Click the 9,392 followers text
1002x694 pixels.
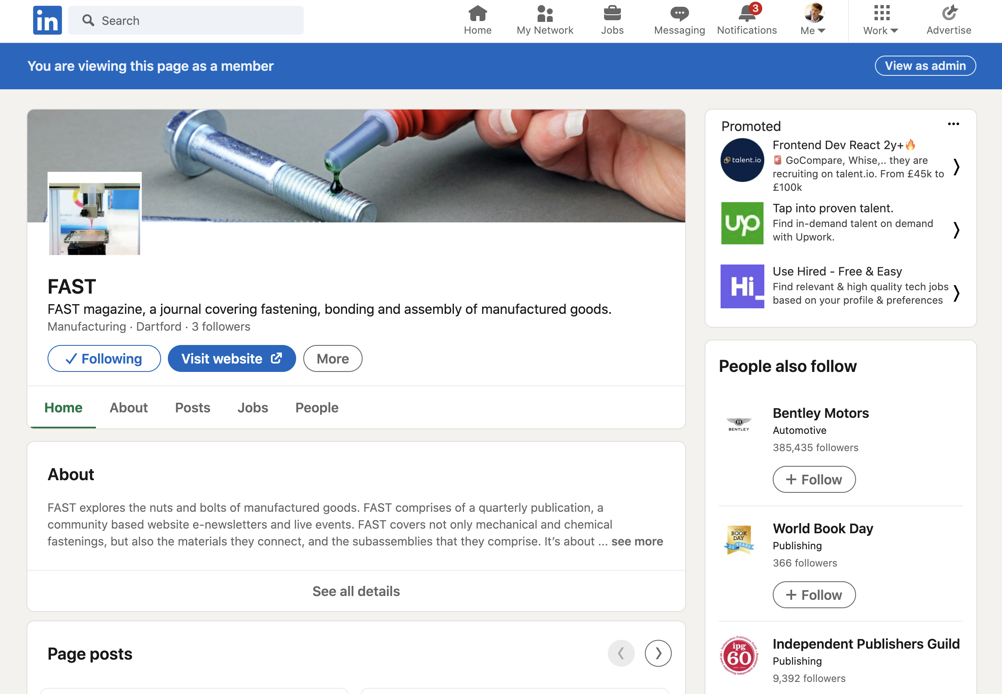click(809, 678)
